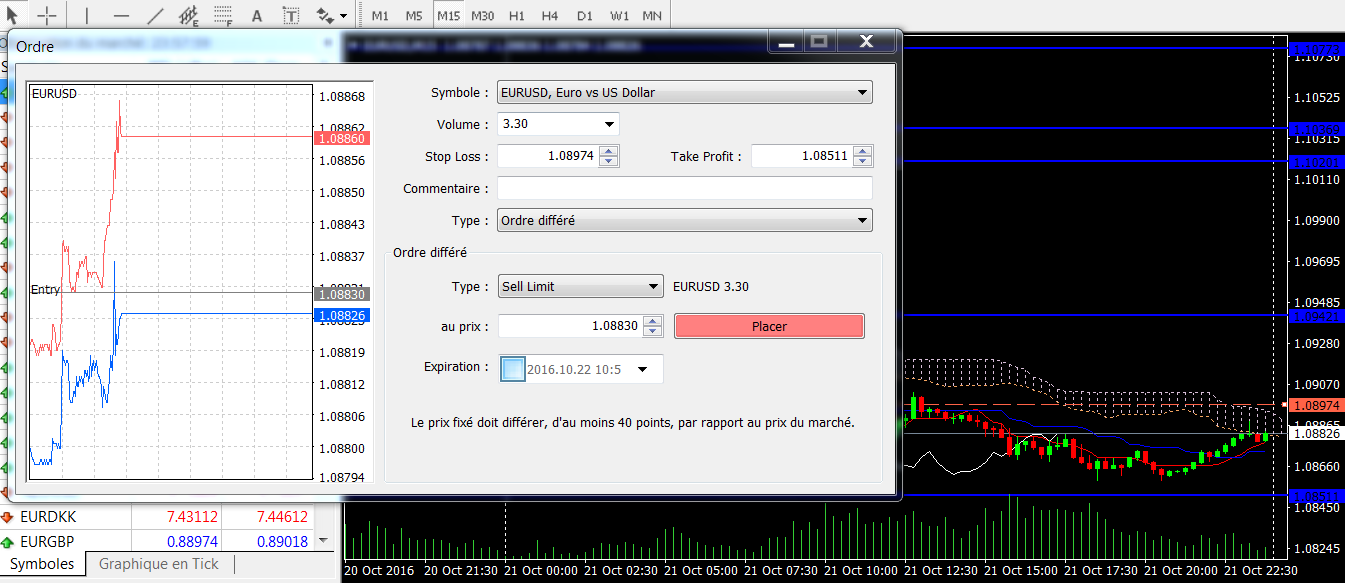This screenshot has width=1345, height=583.
Task: Switch chart to H1 timeframe
Action: click(516, 16)
